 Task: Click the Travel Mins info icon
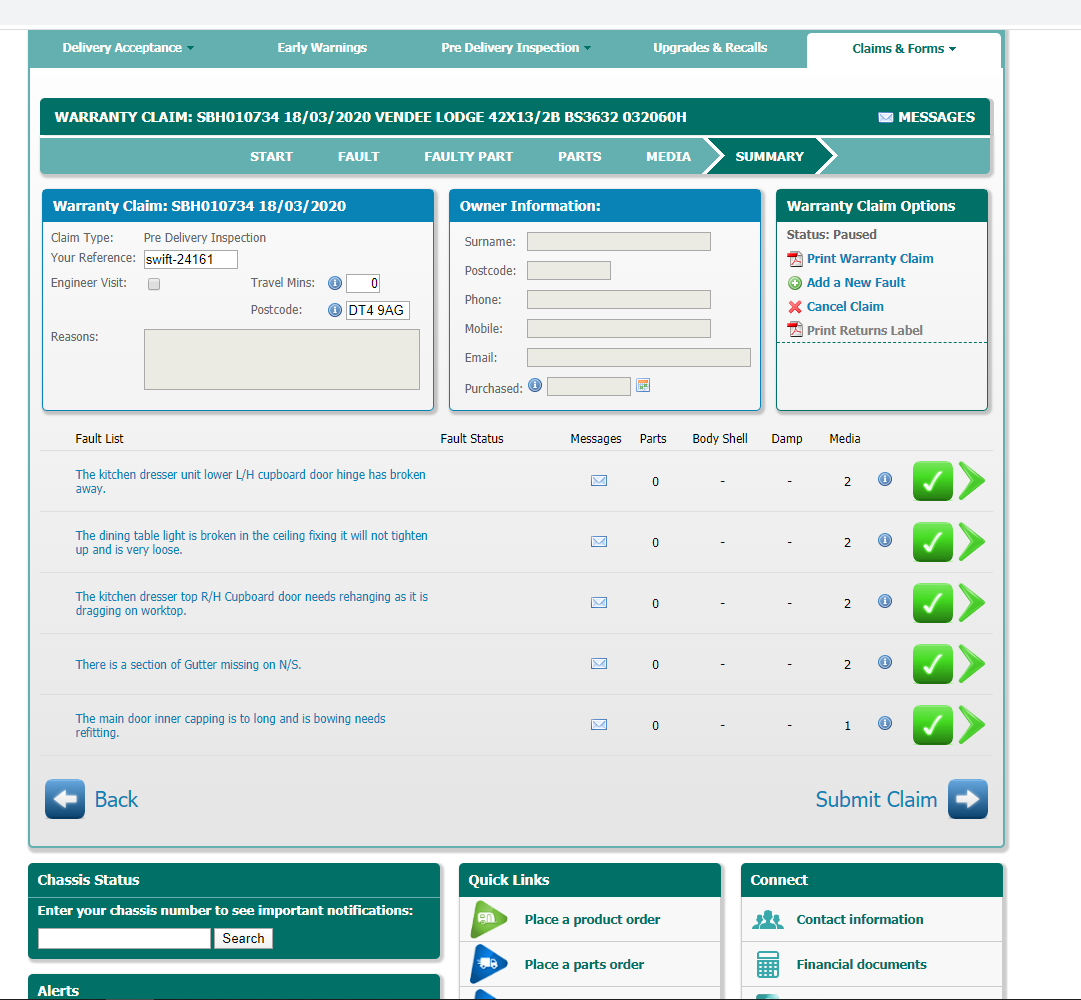point(335,283)
